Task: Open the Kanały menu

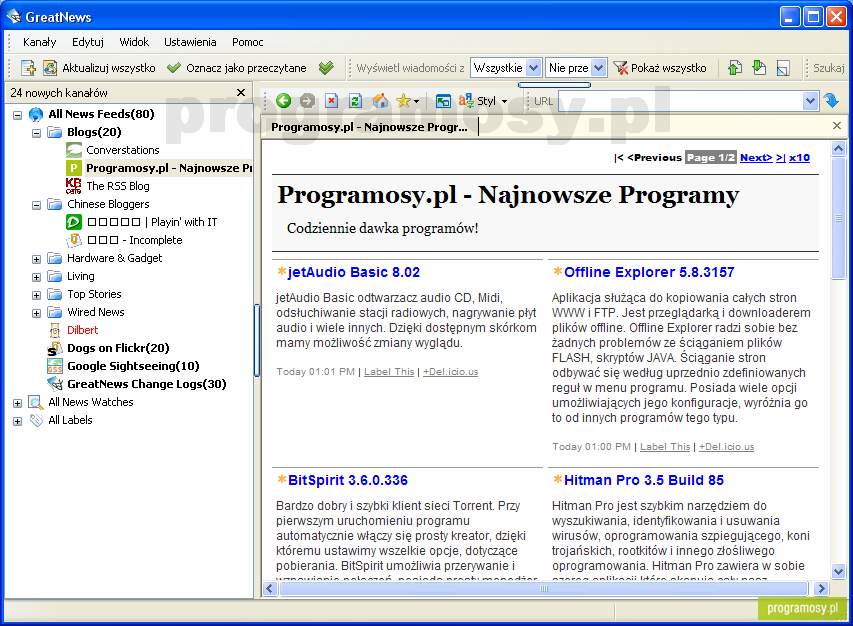Action: 40,42
